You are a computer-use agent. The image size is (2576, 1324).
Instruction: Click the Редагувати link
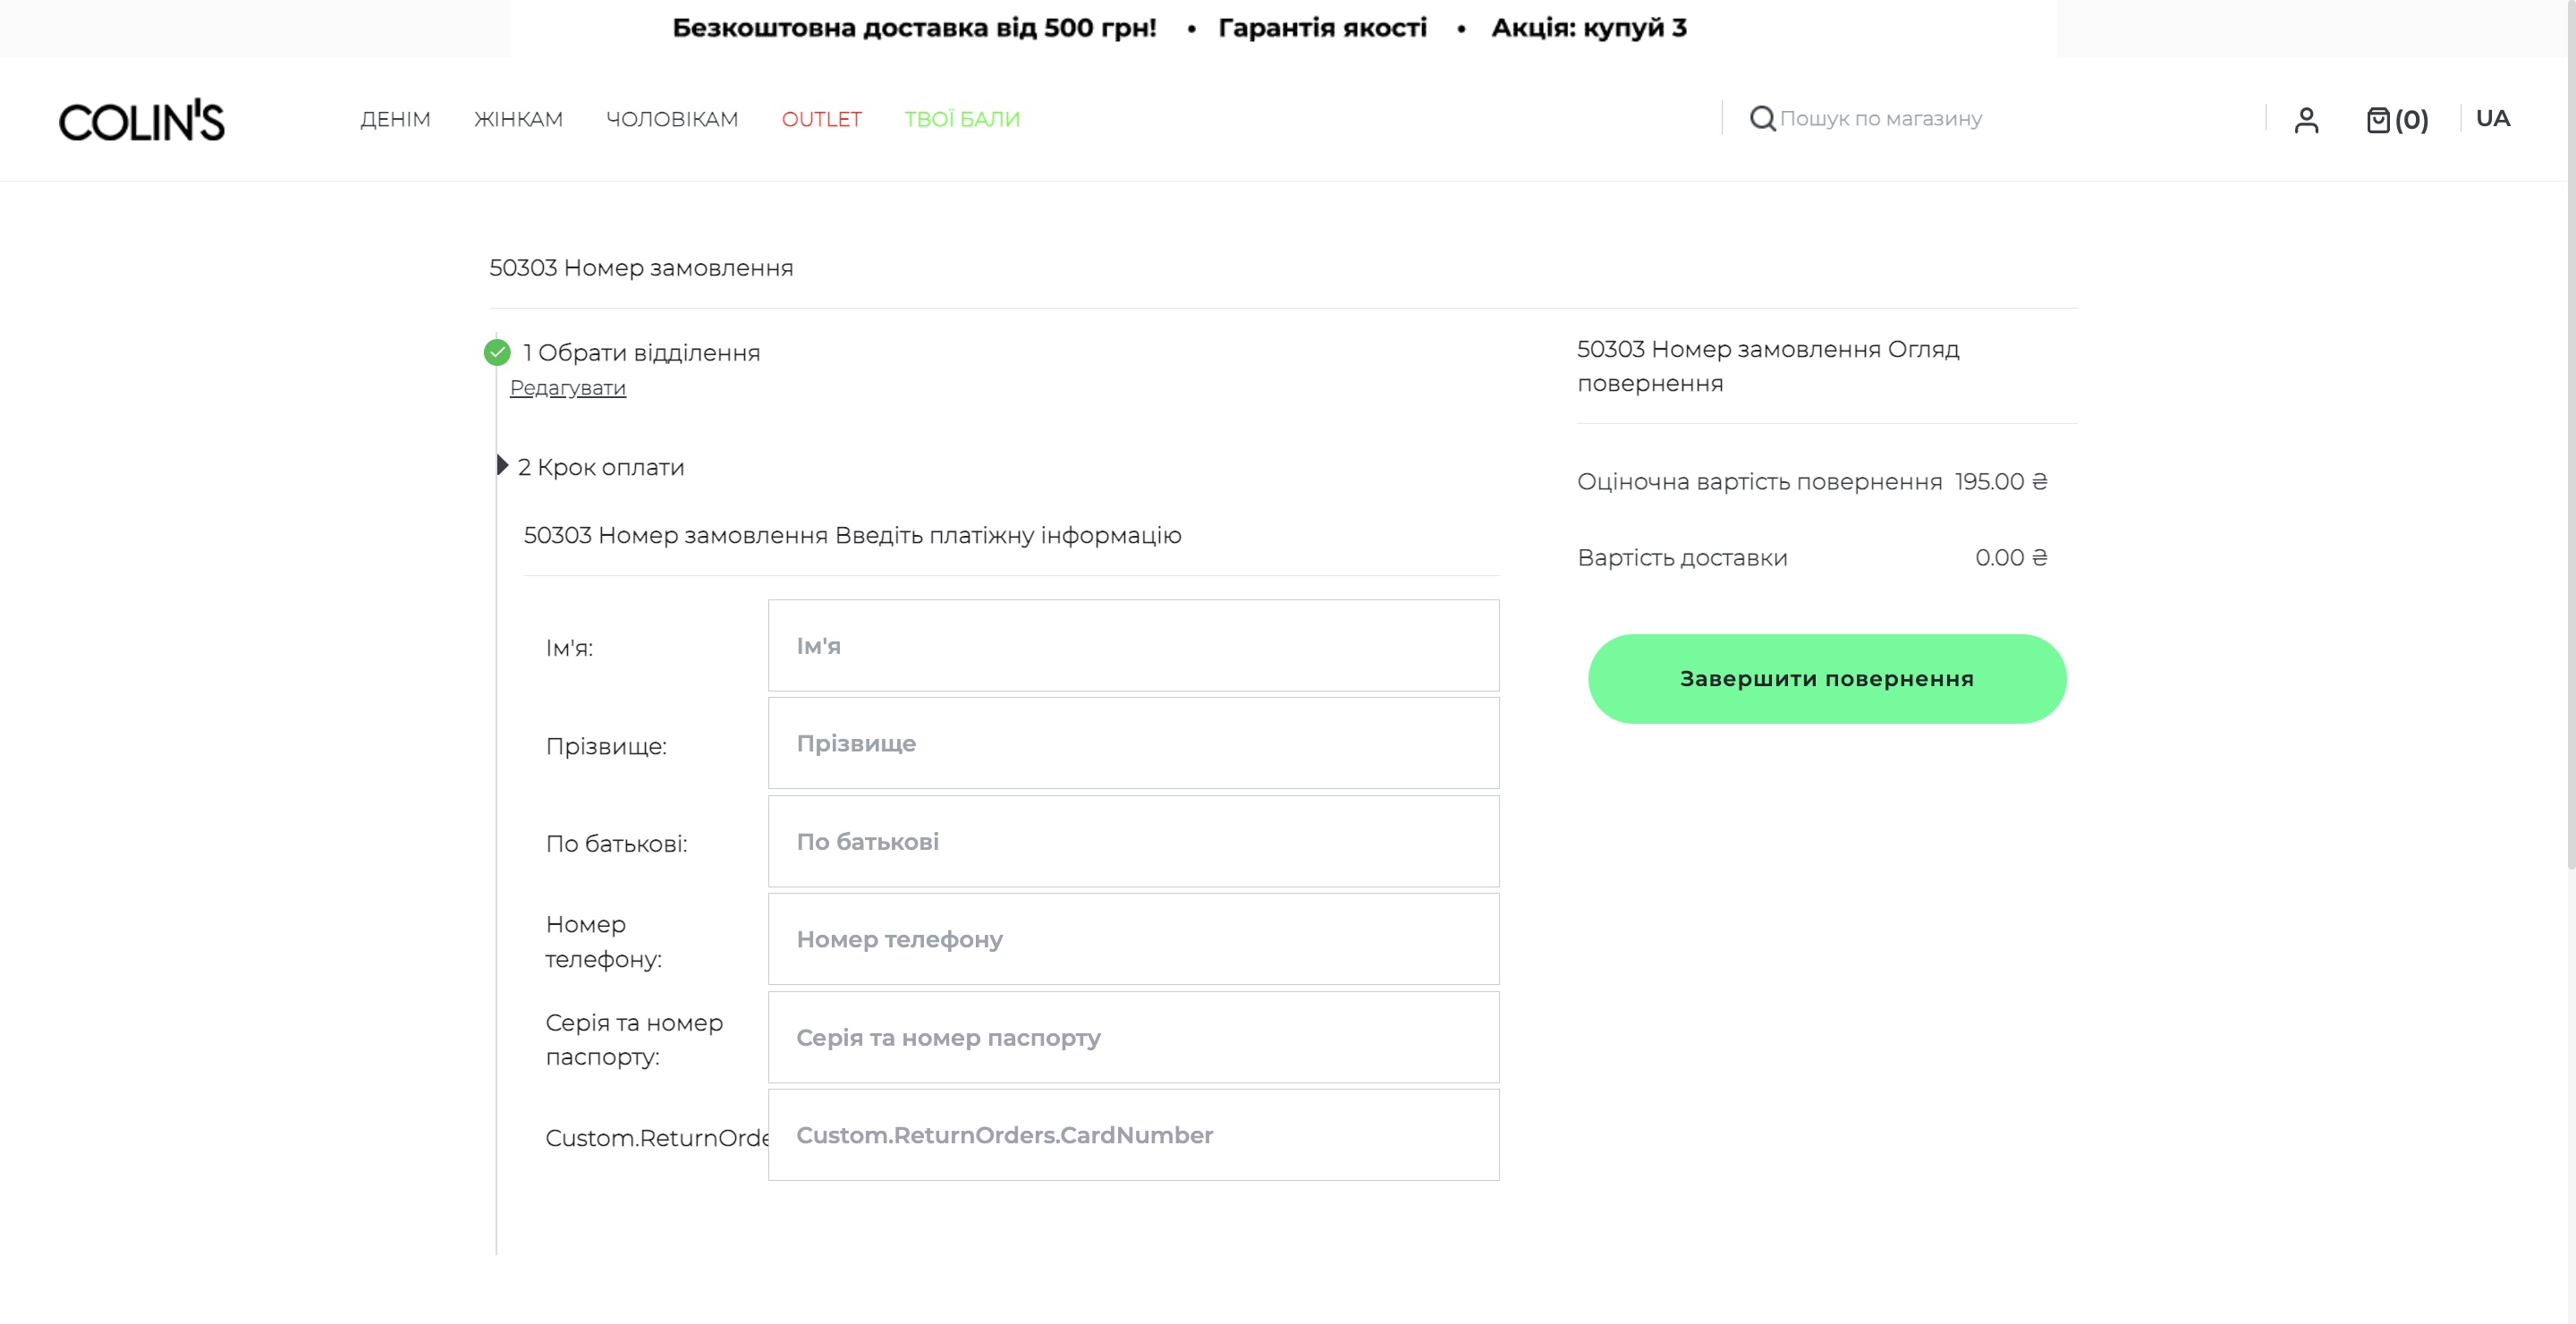(567, 388)
